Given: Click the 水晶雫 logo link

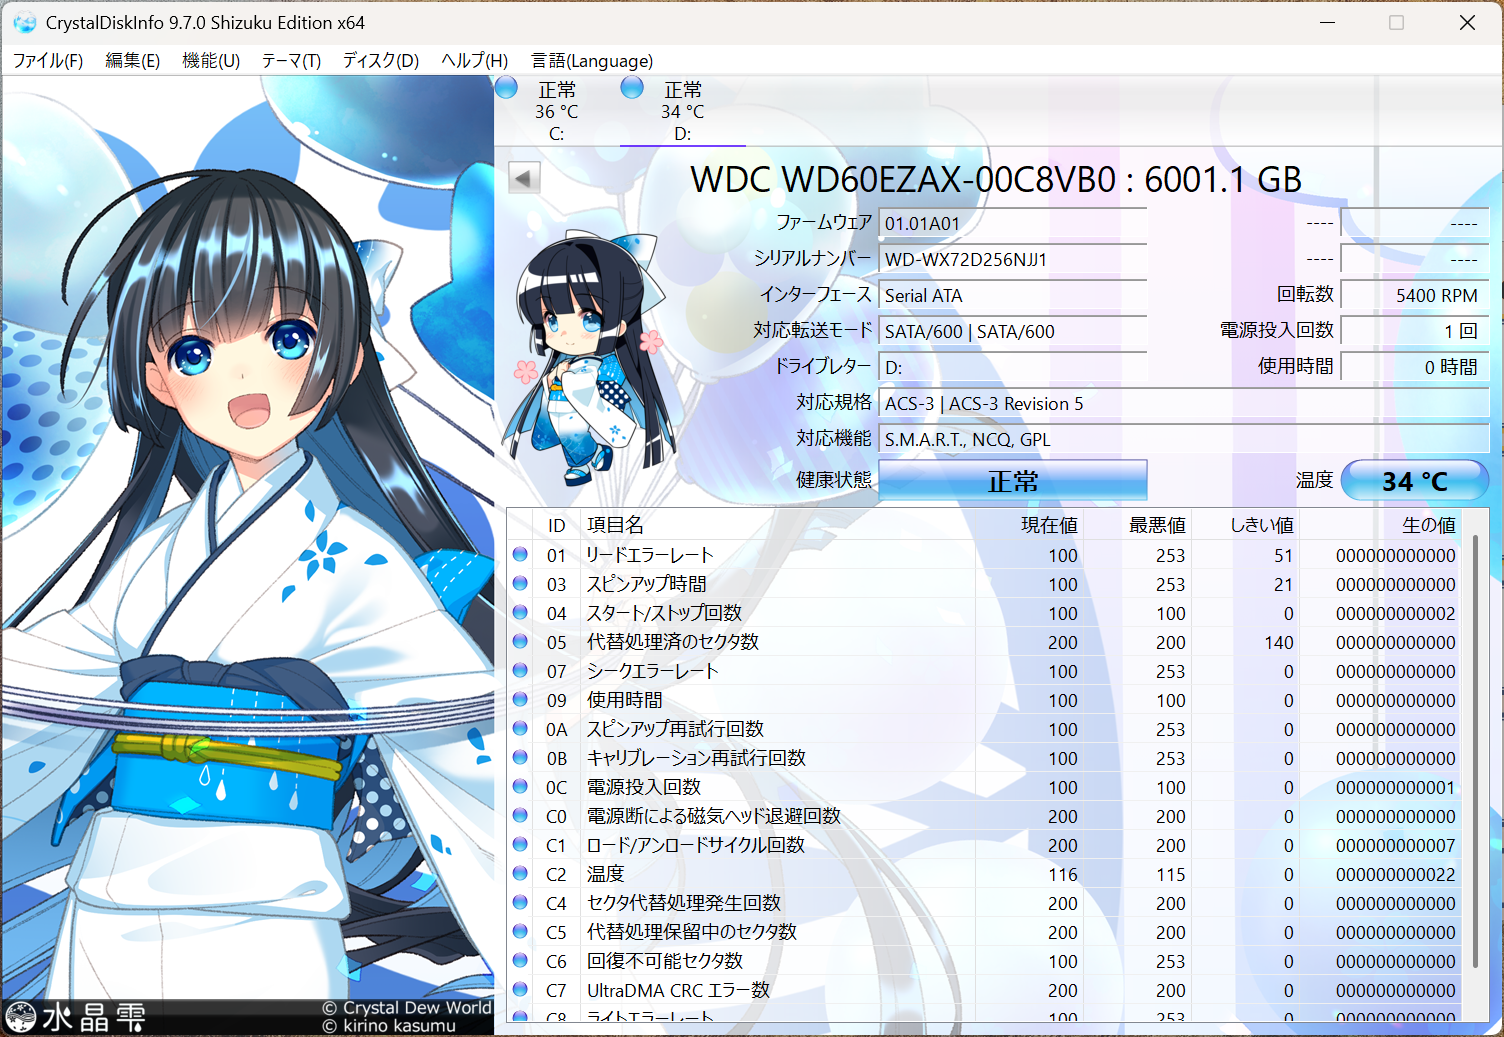Looking at the screenshot, I should click(x=76, y=1017).
